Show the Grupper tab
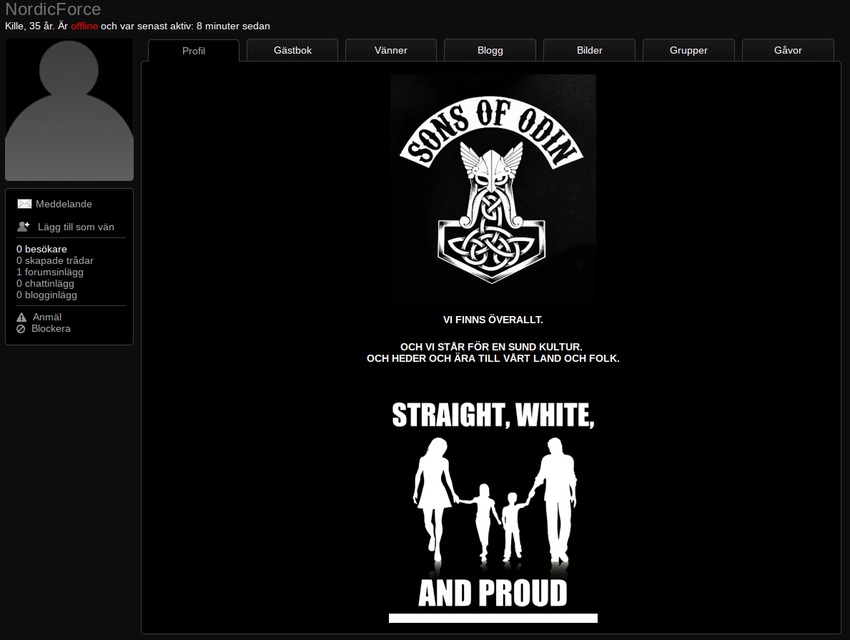Viewport: 850px width, 640px height. coord(688,50)
